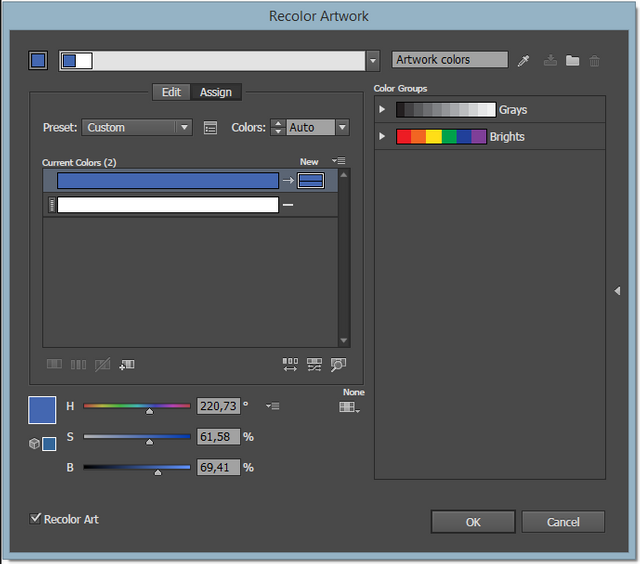Viewport: 640px width, 564px height.
Task: Click the color reduction options icon beside Preset
Action: pos(210,128)
